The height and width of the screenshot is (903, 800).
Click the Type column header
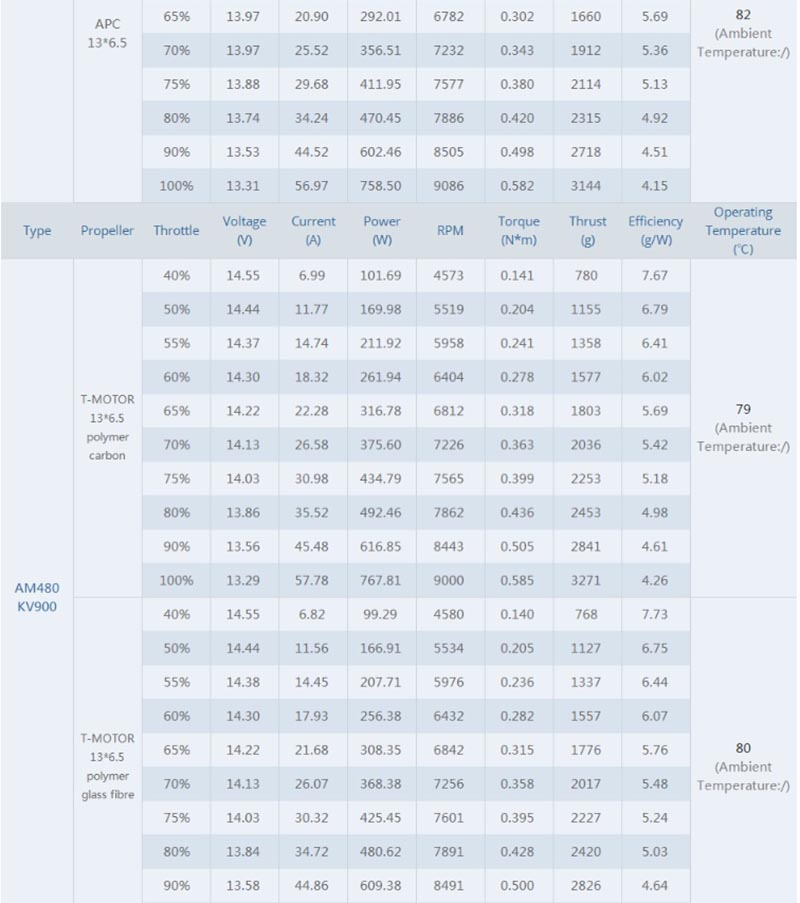[x=37, y=231]
